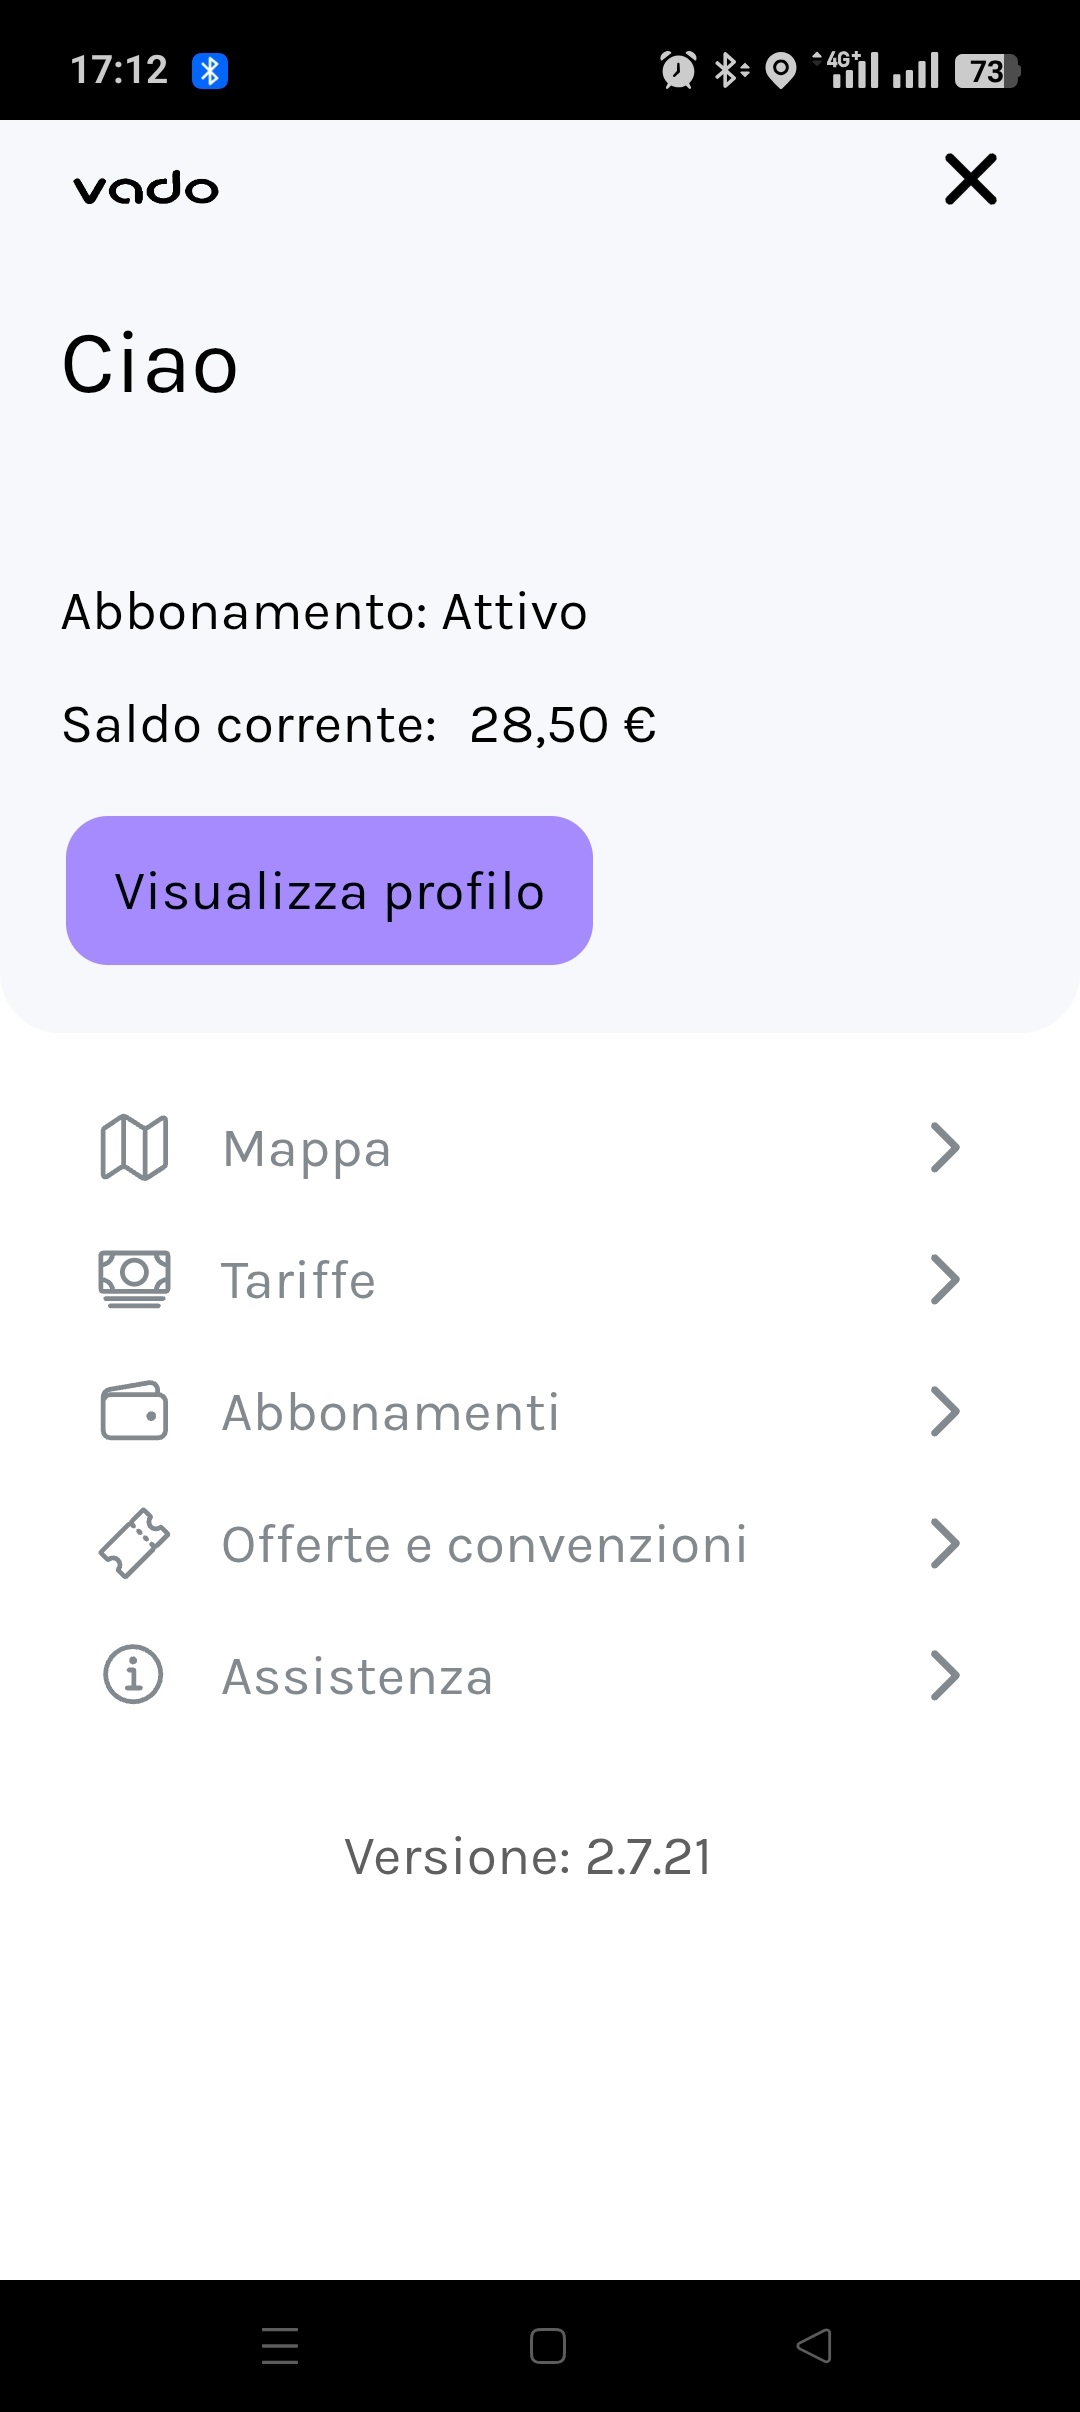Open Abbonamenti via the right chevron
This screenshot has height=2412, width=1080.
tap(945, 1411)
